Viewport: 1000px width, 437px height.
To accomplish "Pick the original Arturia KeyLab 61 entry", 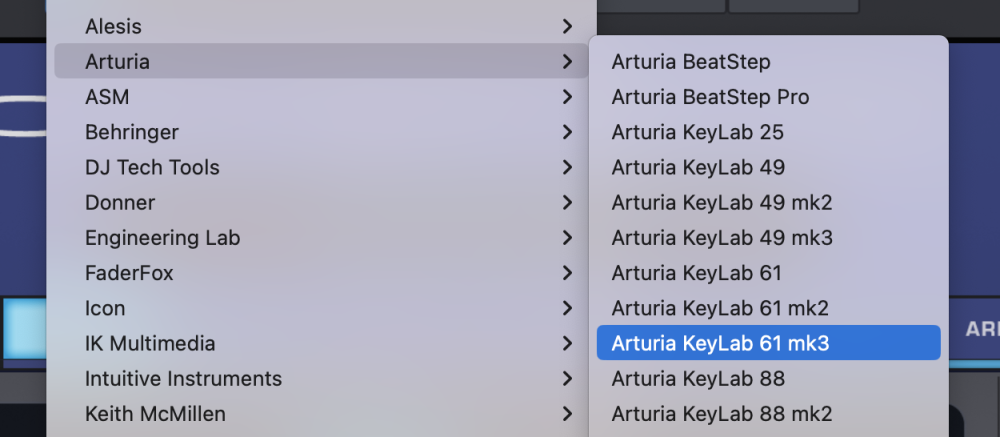I will 696,273.
